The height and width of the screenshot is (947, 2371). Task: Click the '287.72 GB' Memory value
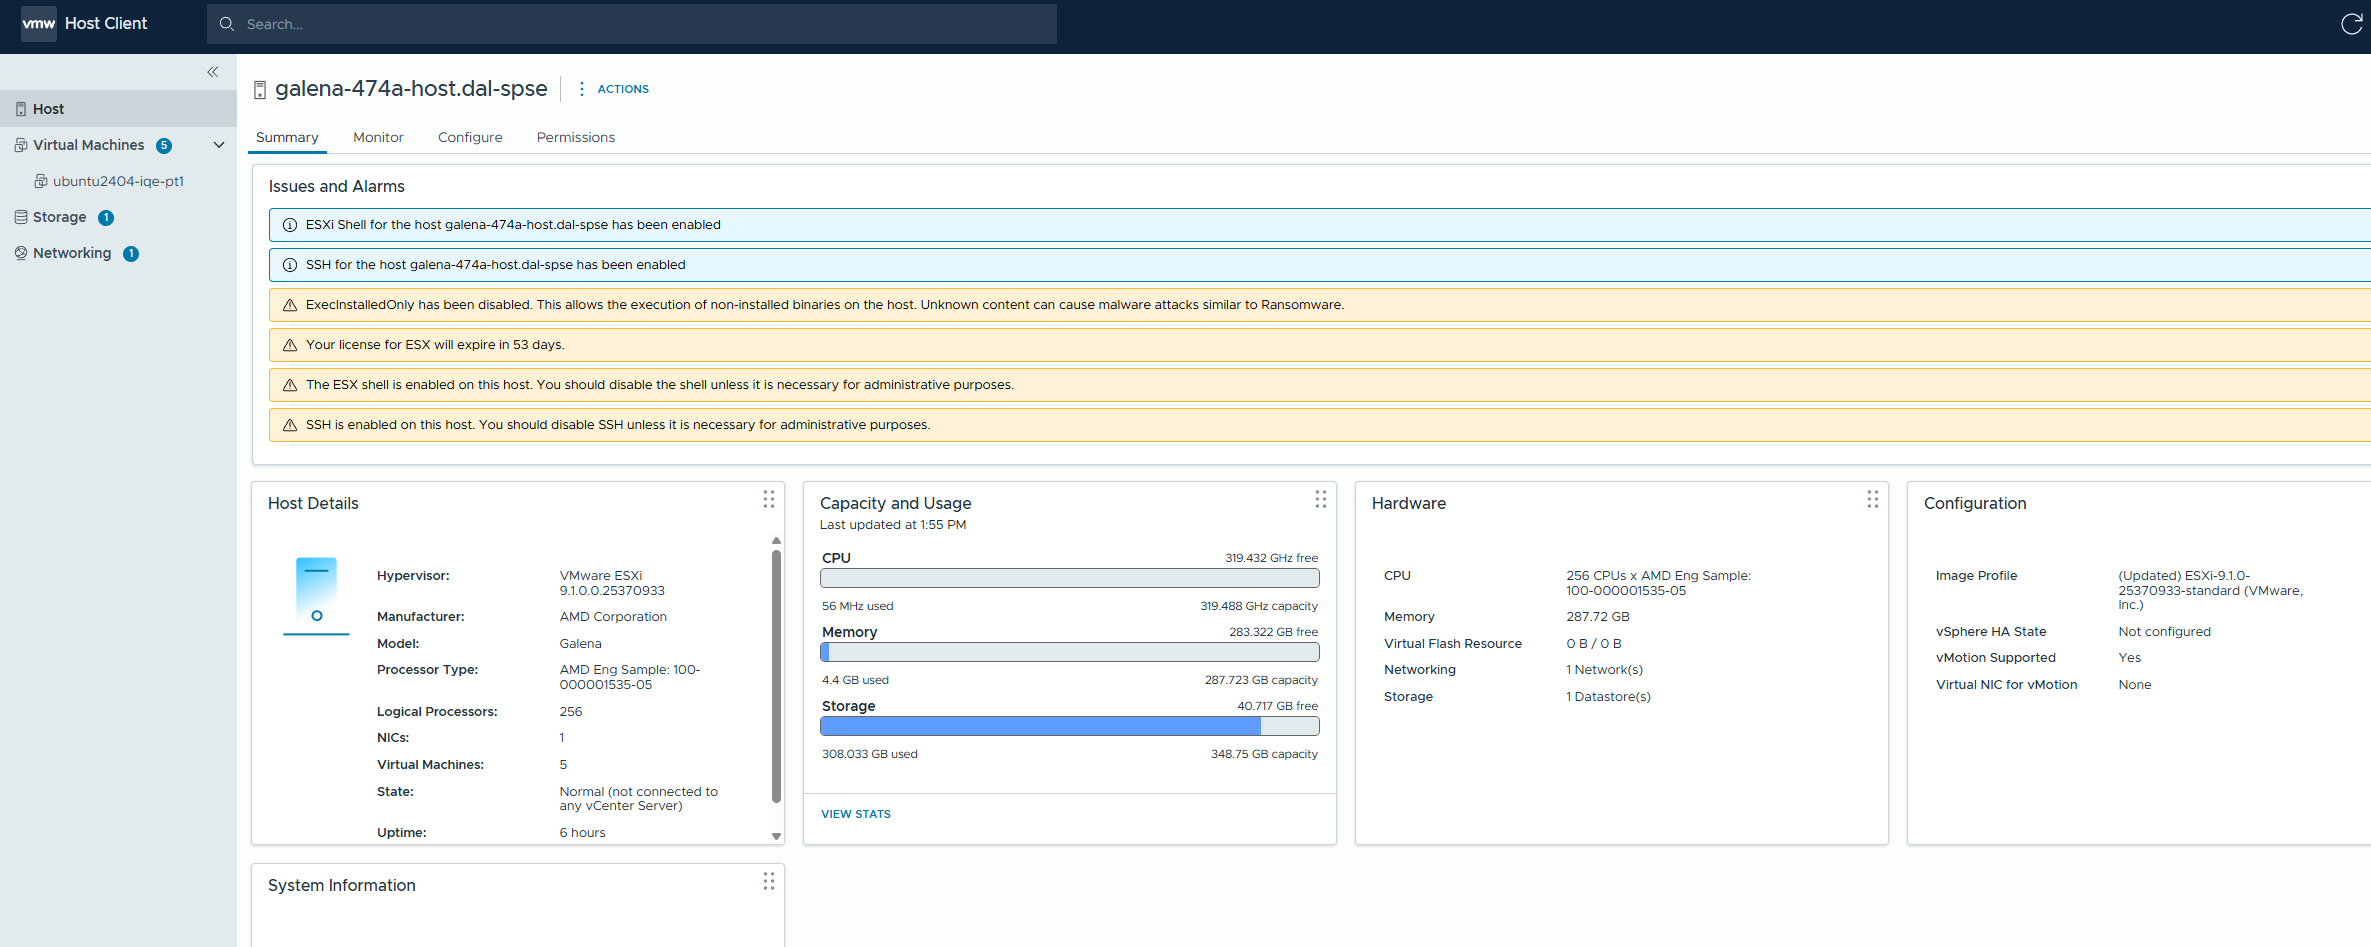[1598, 617]
